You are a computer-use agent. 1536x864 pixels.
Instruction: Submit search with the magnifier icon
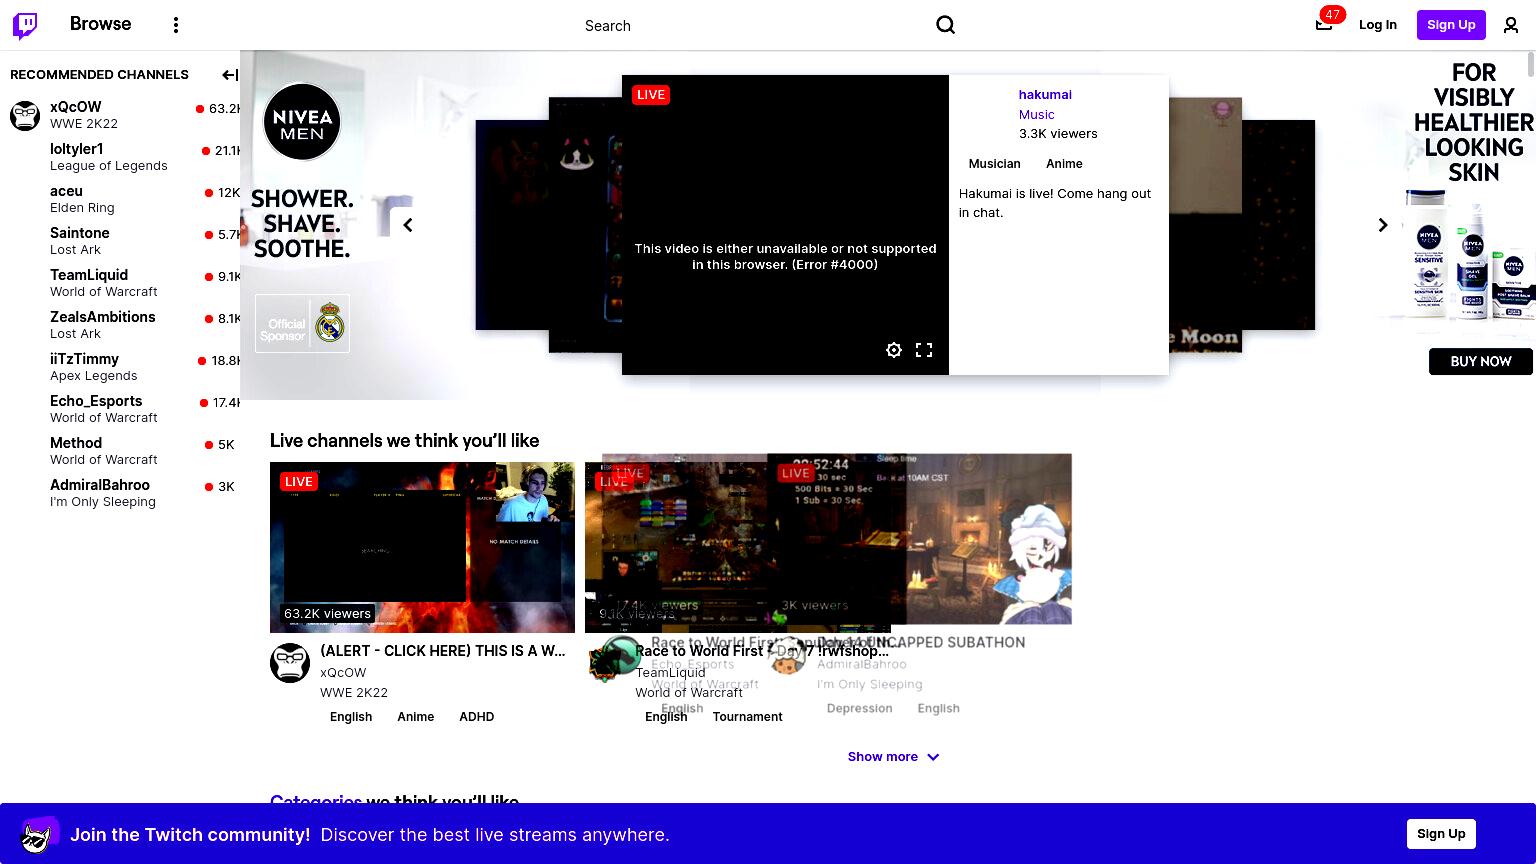point(945,25)
